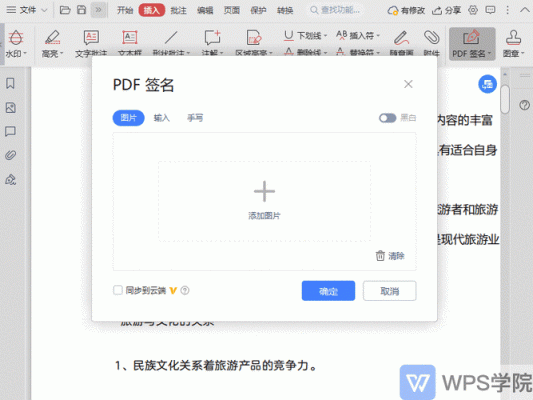This screenshot has width=533, height=400.
Task: Click the 水印 watermark tool
Action: (x=16, y=44)
